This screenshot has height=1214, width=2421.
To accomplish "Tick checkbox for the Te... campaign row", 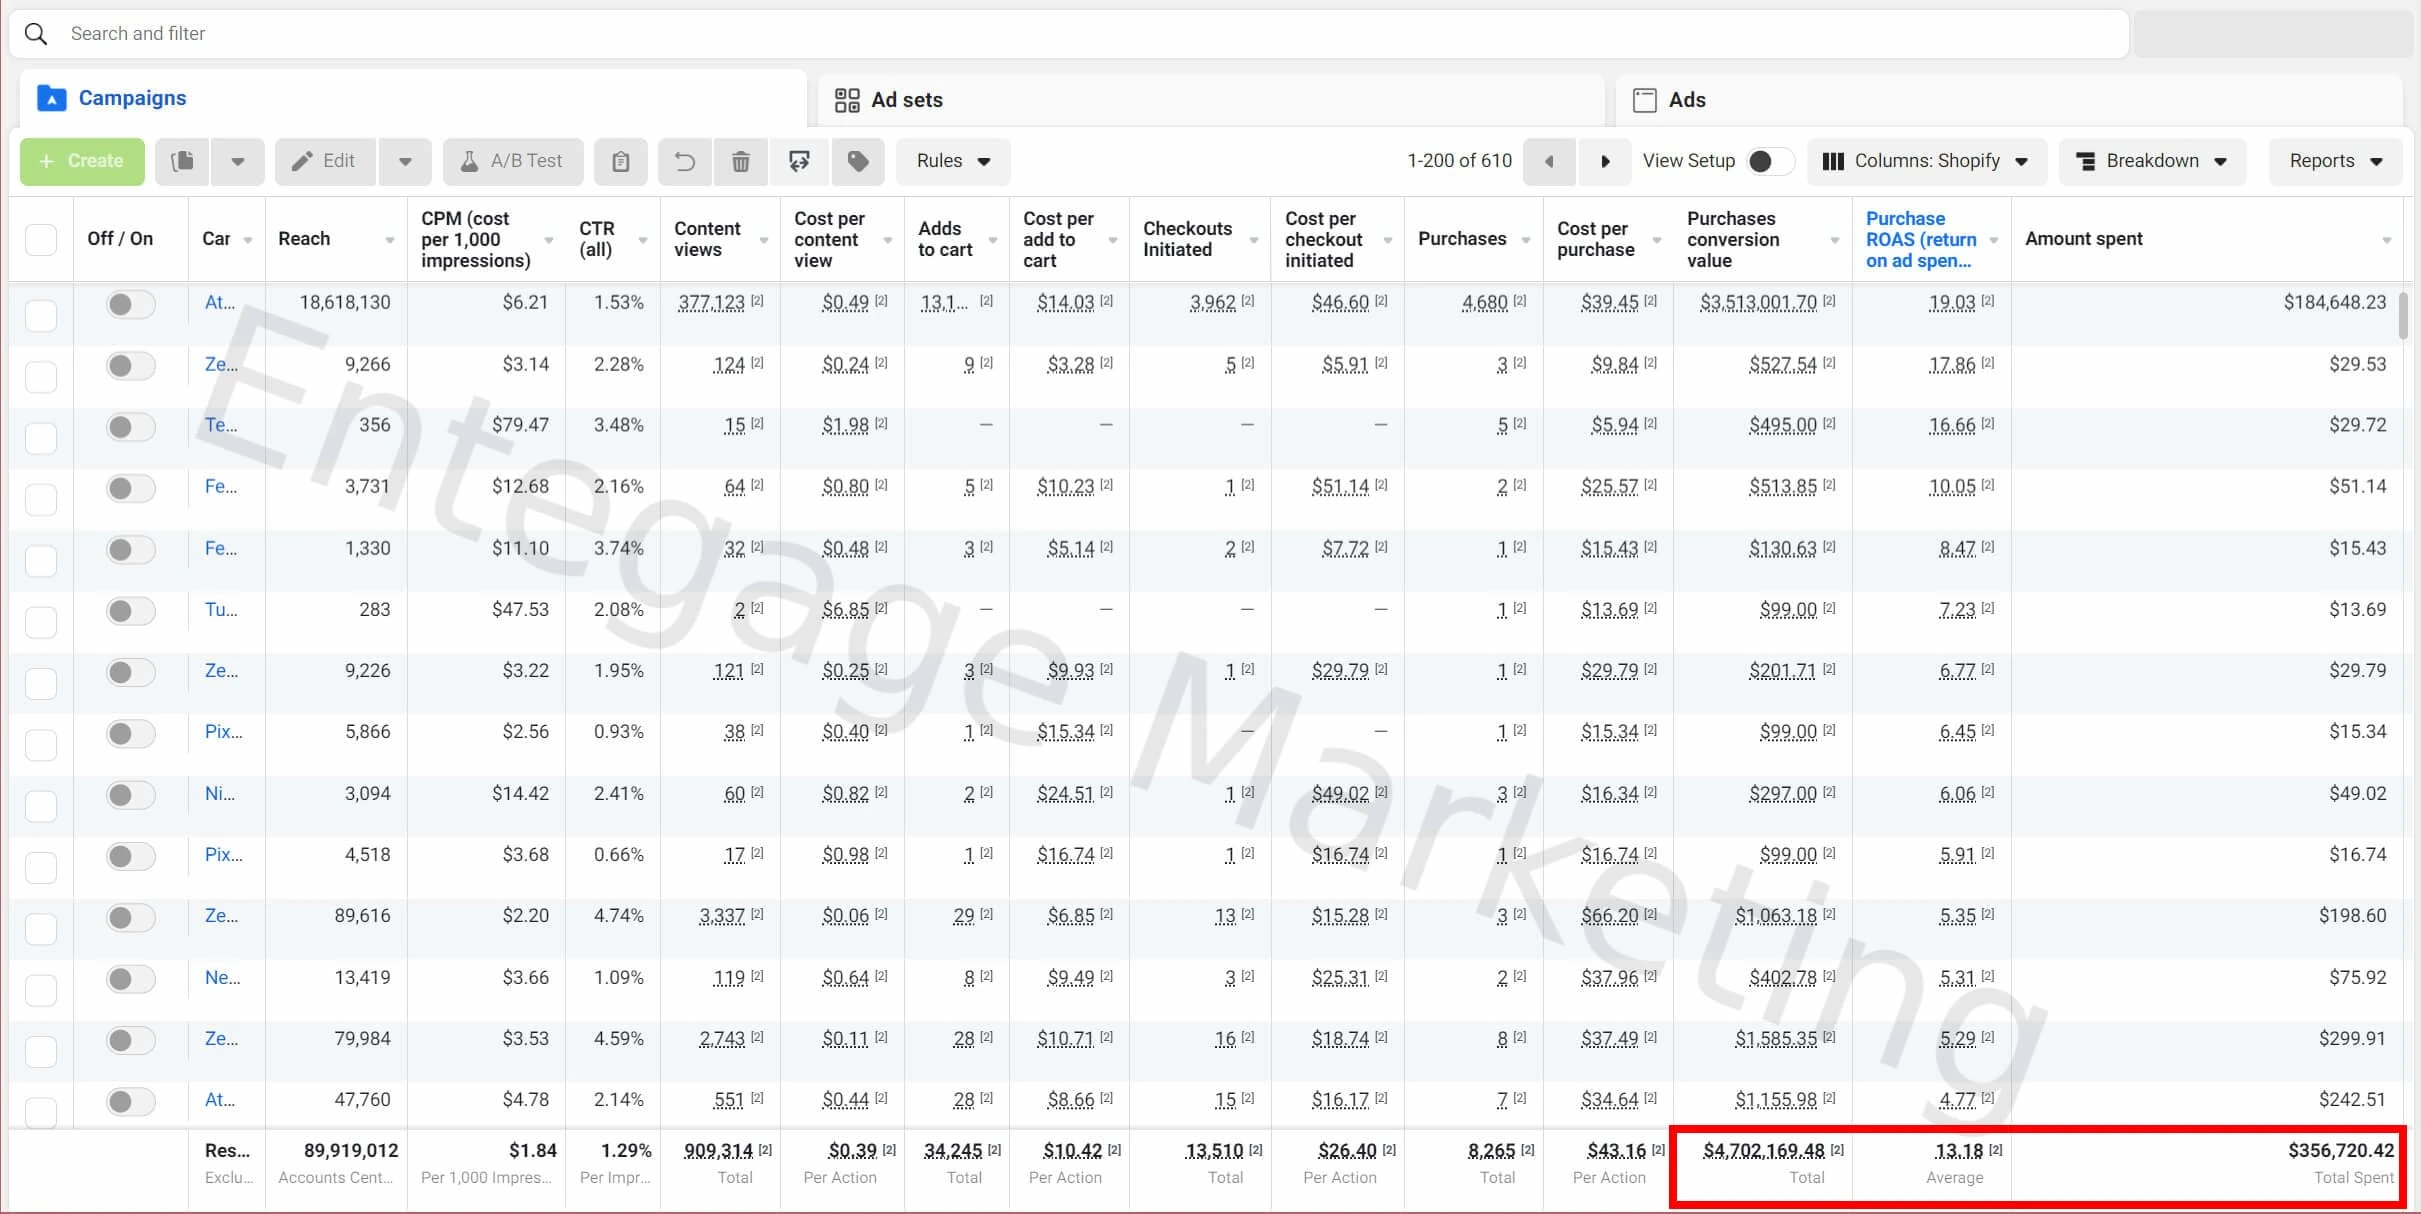I will point(41,437).
